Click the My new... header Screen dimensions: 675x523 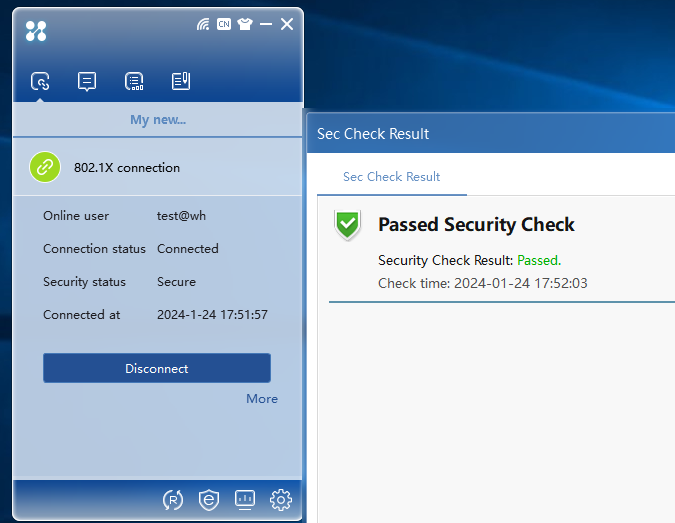(x=158, y=120)
